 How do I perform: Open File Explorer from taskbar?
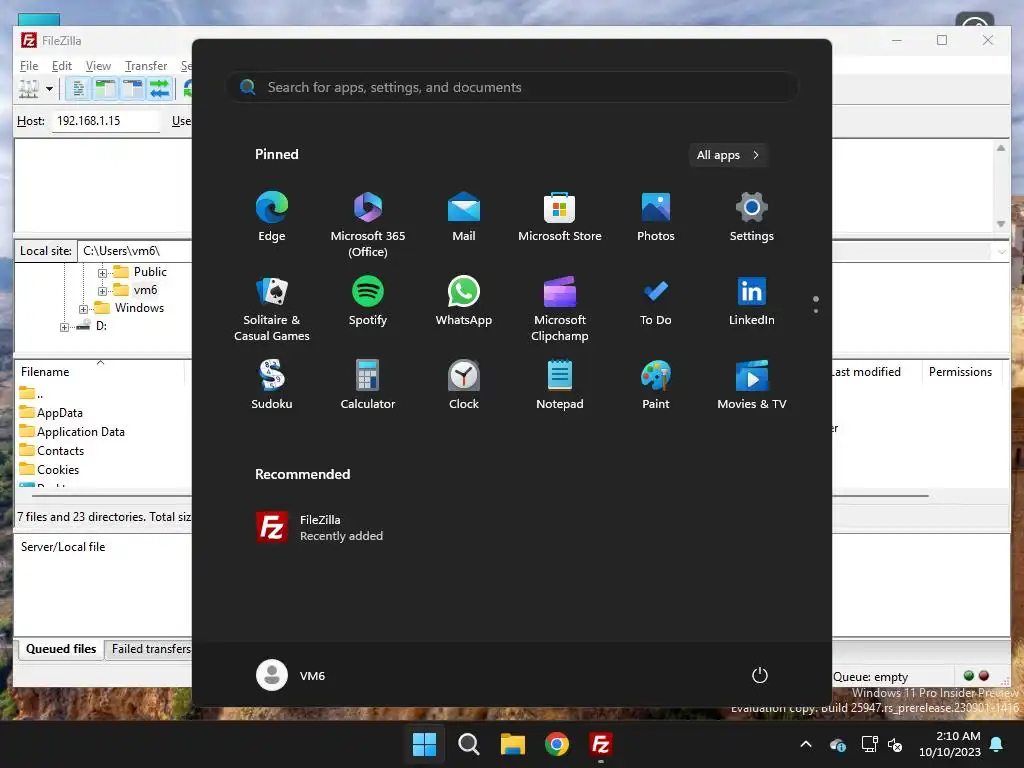513,744
